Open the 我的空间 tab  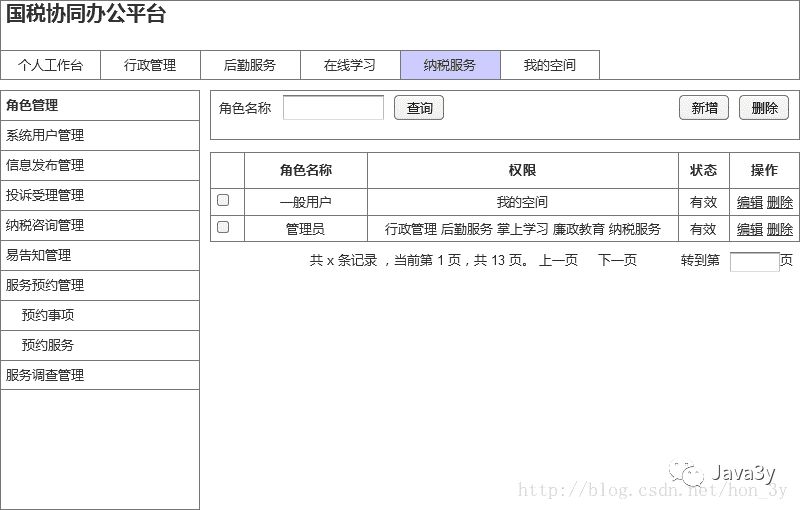pyautogui.click(x=549, y=65)
